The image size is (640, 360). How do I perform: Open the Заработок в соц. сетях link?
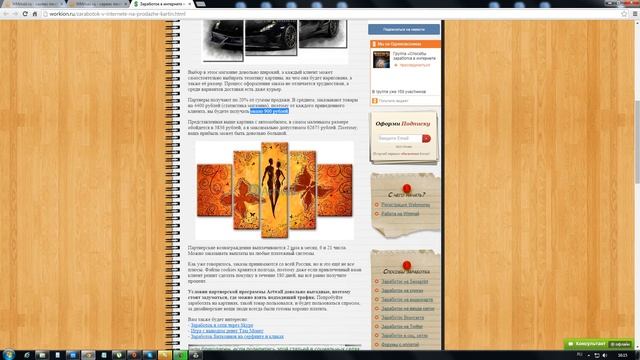(x=404, y=336)
